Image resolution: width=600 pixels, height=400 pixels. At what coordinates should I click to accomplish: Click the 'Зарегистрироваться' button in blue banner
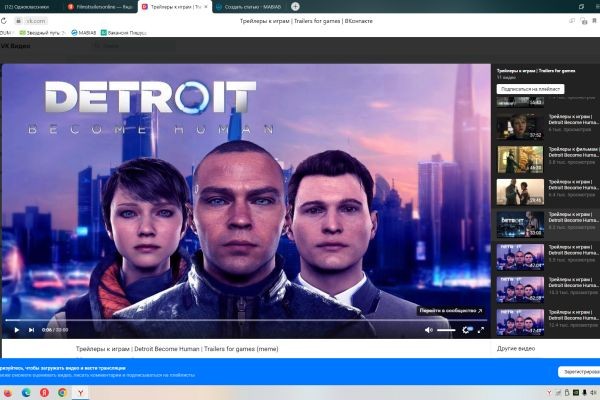click(x=579, y=372)
